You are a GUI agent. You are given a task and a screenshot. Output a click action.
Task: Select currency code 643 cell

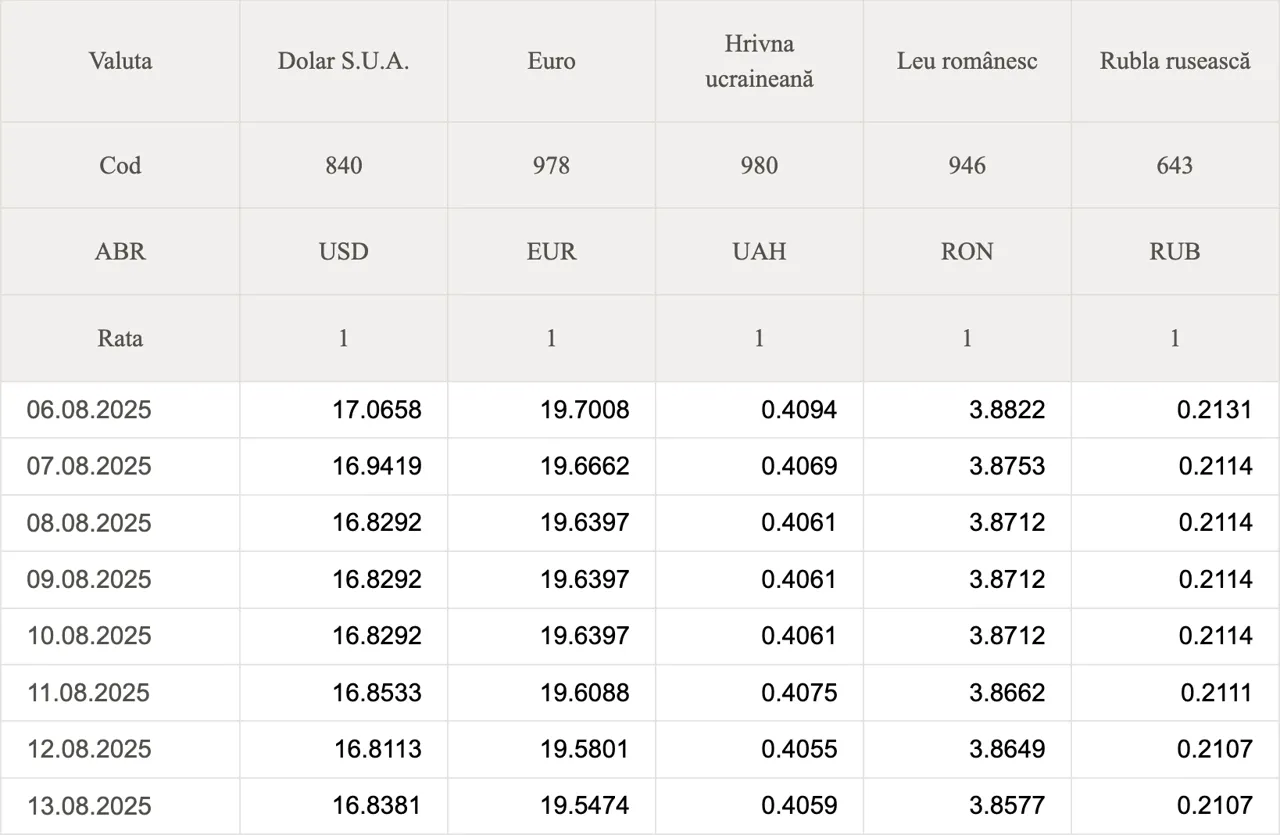coord(1175,165)
